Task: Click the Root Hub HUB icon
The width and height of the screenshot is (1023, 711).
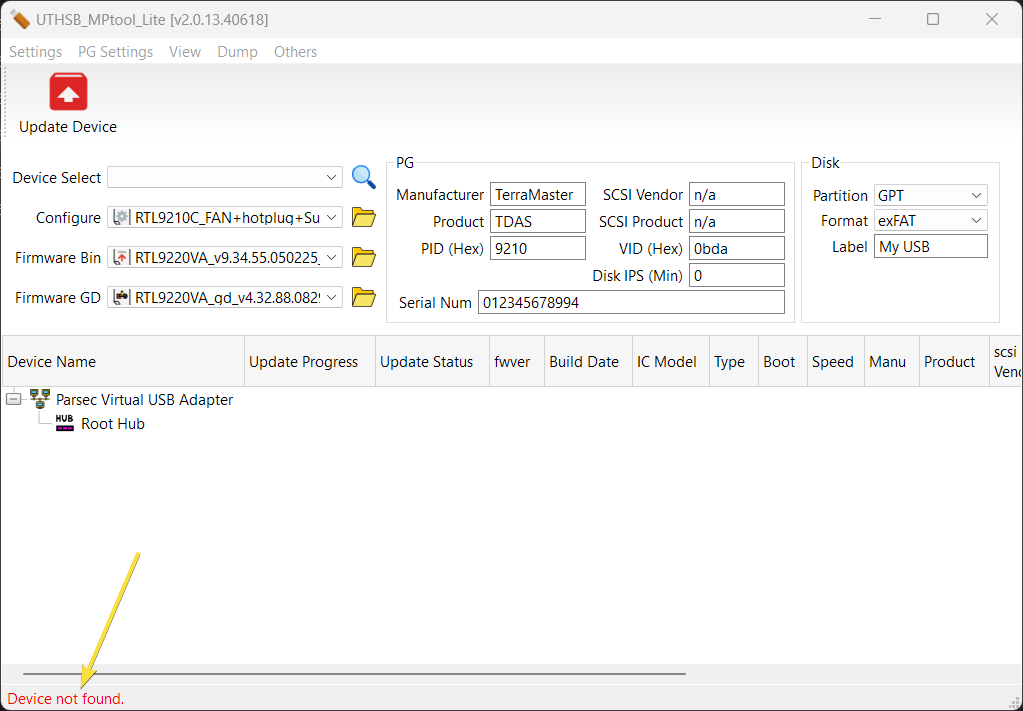Action: coord(65,423)
